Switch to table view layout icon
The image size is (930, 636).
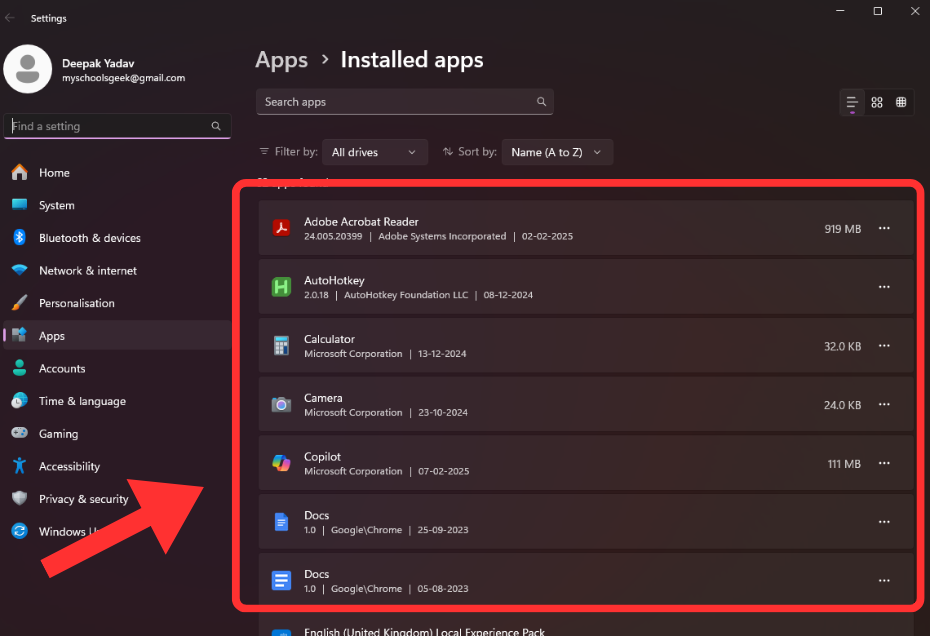[x=901, y=102]
